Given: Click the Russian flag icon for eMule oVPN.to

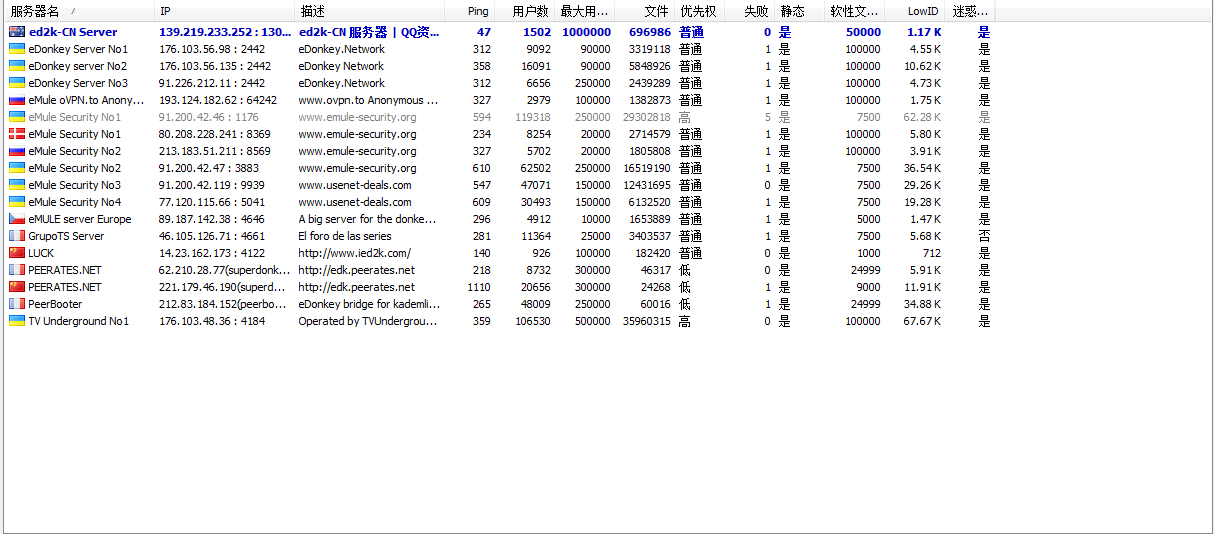Looking at the screenshot, I should click(x=16, y=100).
